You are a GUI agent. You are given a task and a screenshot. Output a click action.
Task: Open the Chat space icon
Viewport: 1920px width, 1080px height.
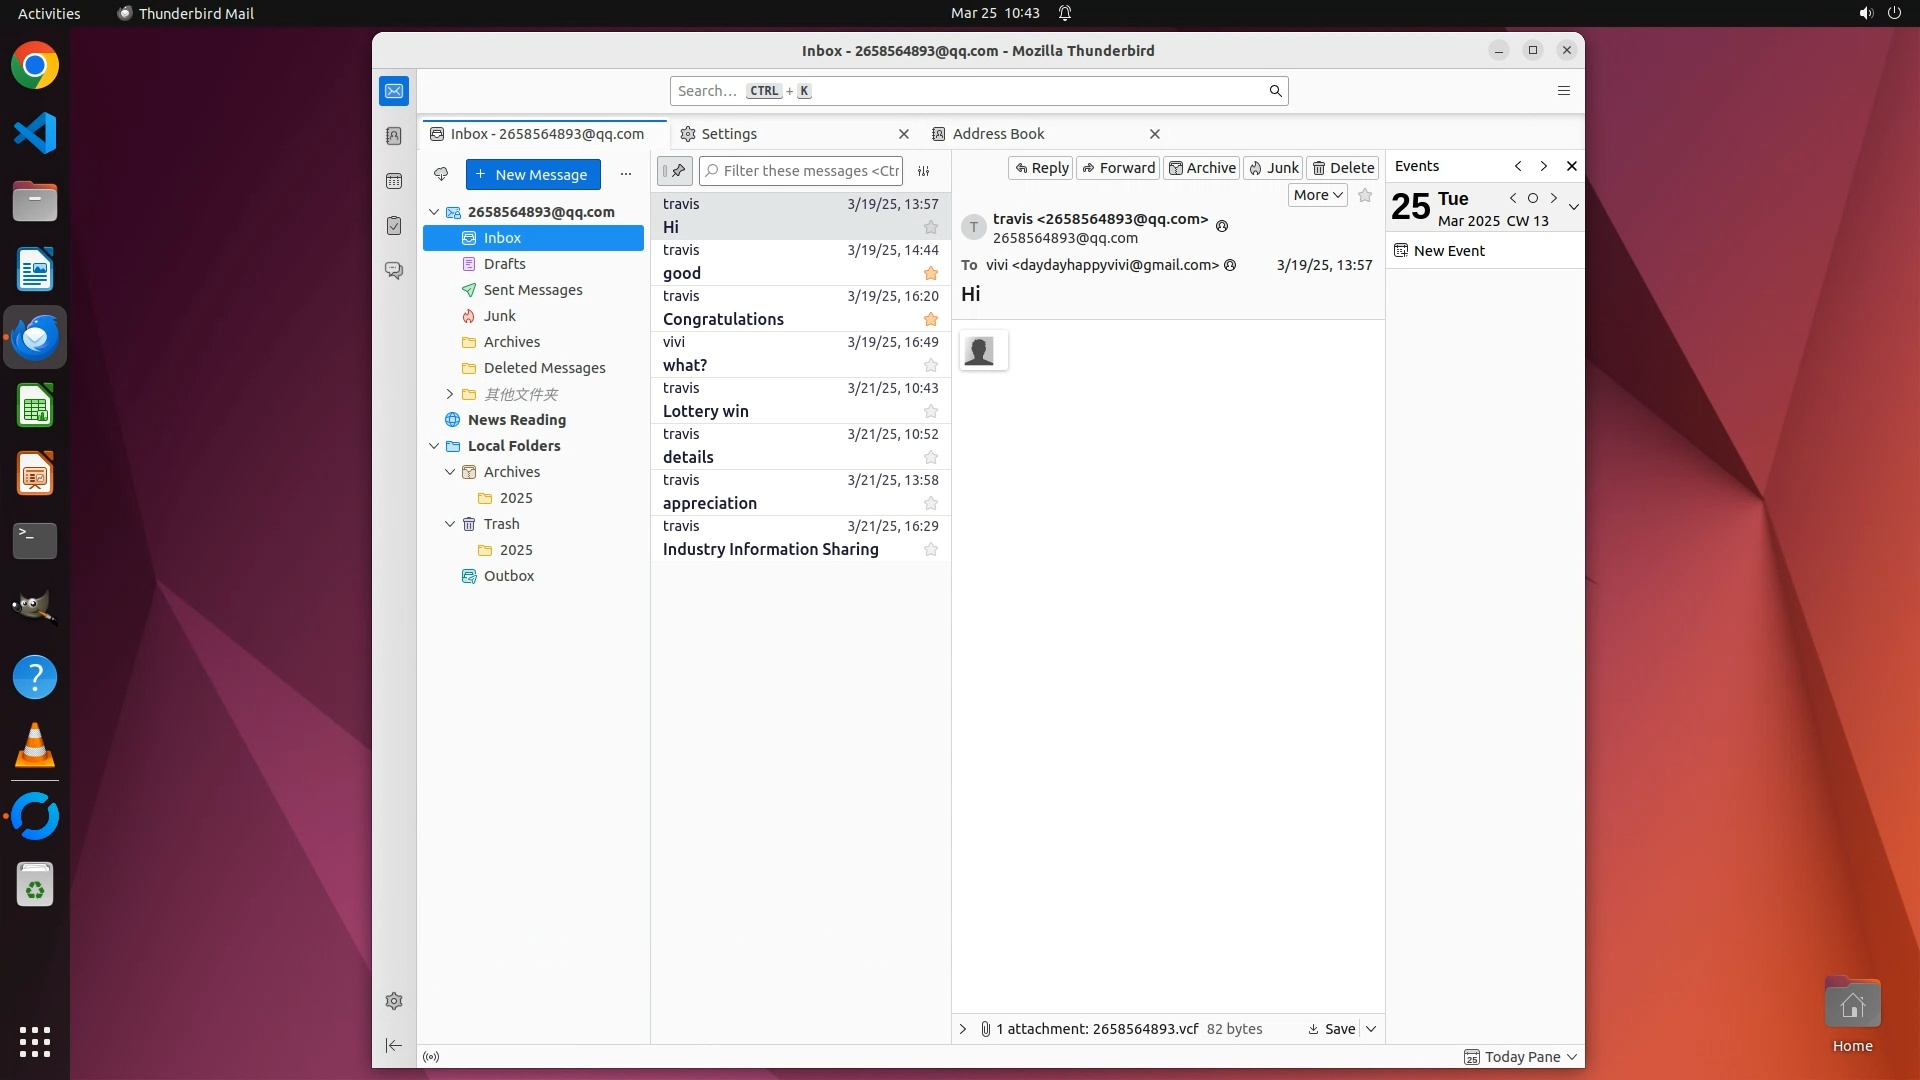click(x=394, y=271)
